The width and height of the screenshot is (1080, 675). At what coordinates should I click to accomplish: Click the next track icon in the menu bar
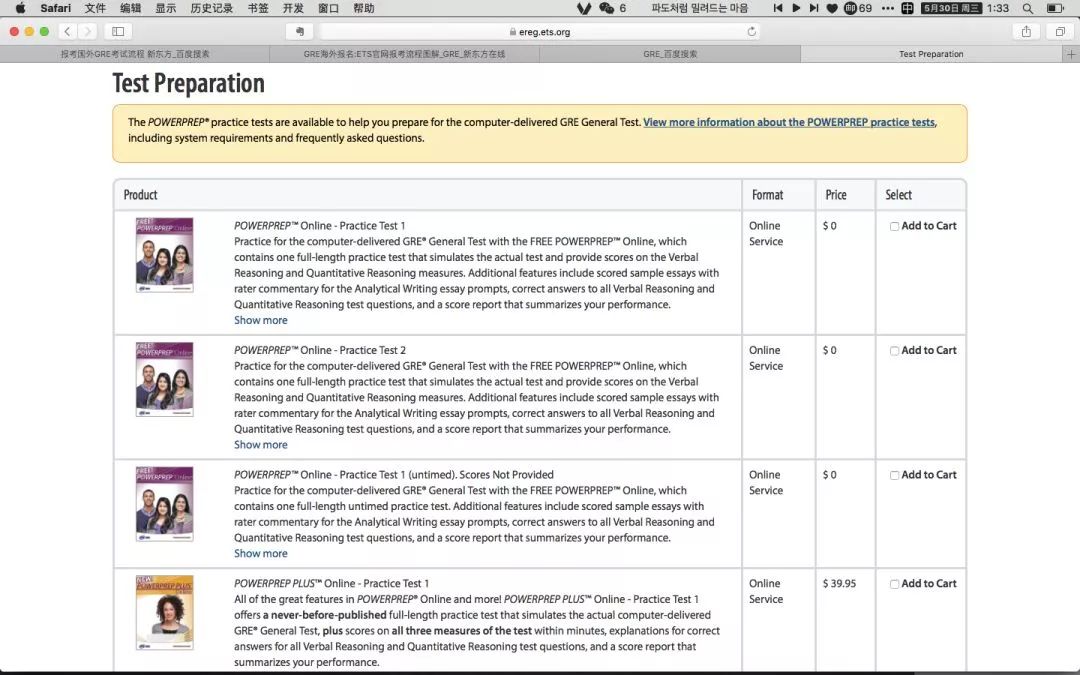pos(813,8)
